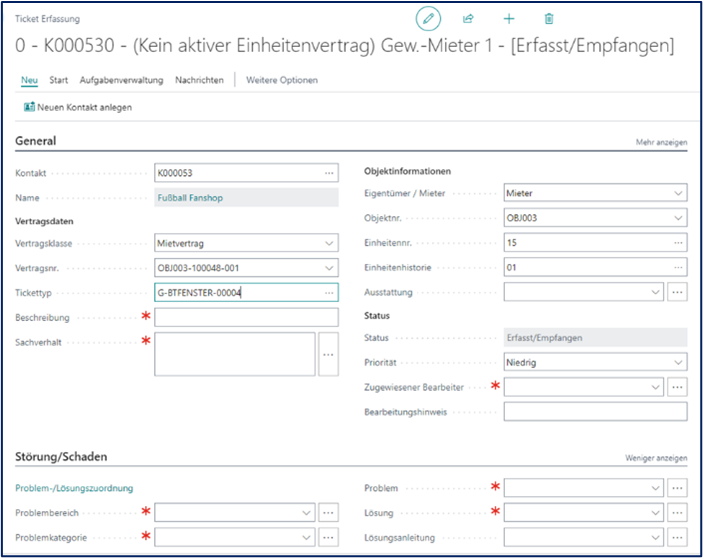Screen dimensions: 703x558
Task: Click the share icon in header
Action: (x=468, y=19)
